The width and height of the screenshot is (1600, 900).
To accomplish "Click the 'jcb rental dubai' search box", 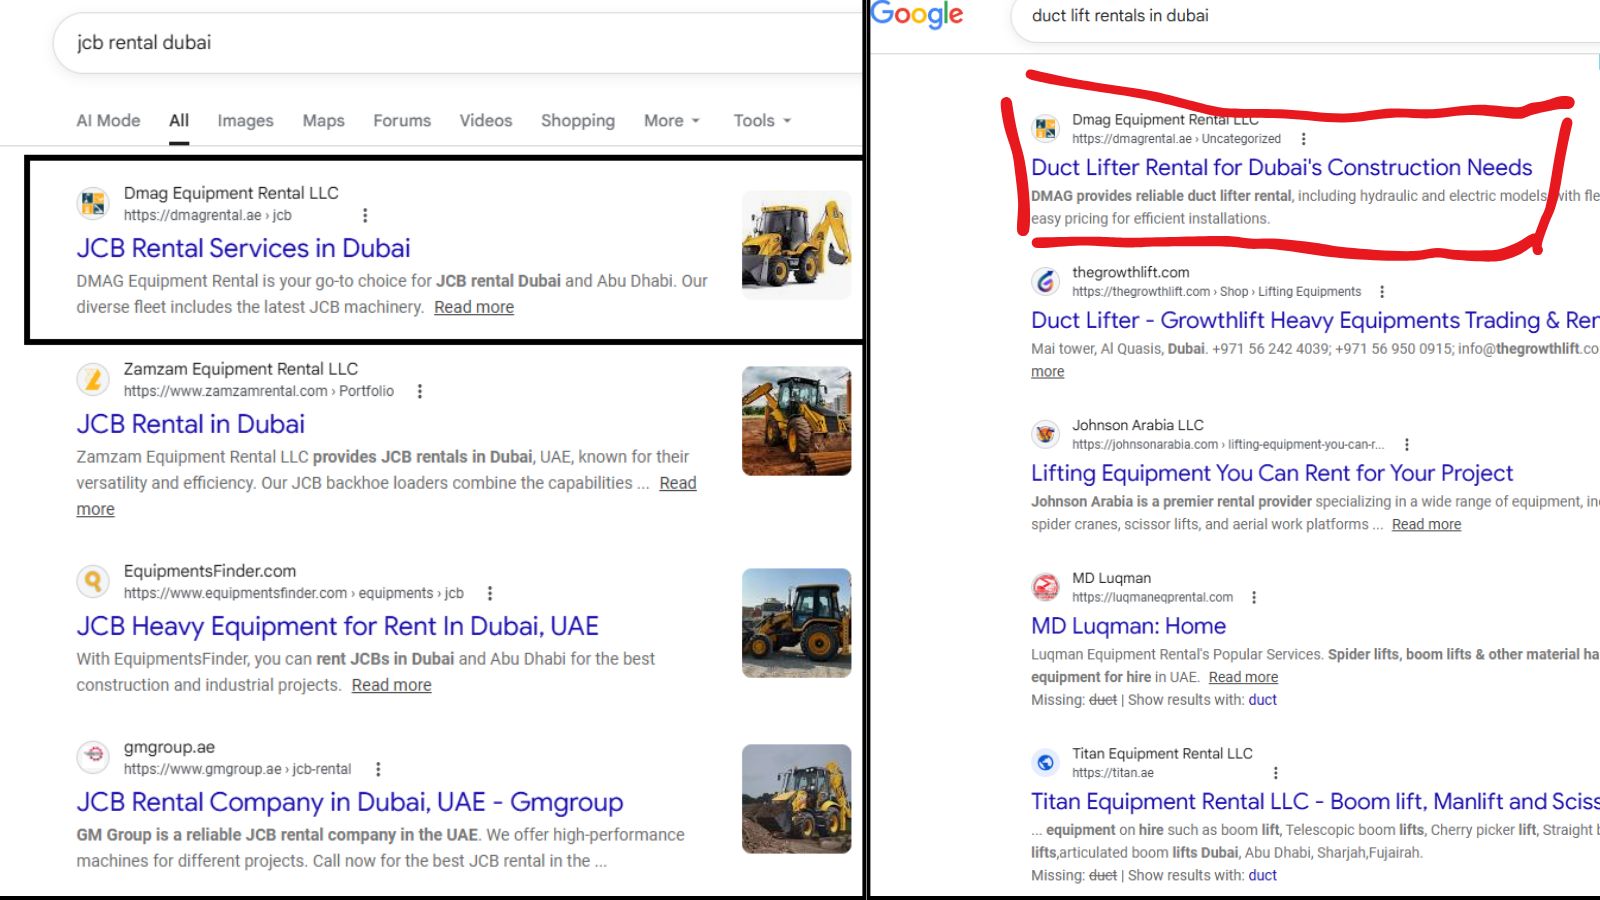I will (x=458, y=43).
